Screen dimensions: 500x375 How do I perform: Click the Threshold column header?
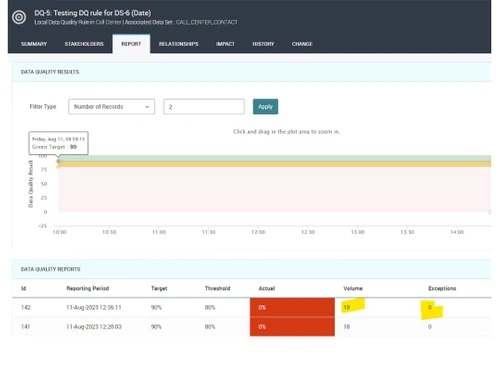pos(217,288)
